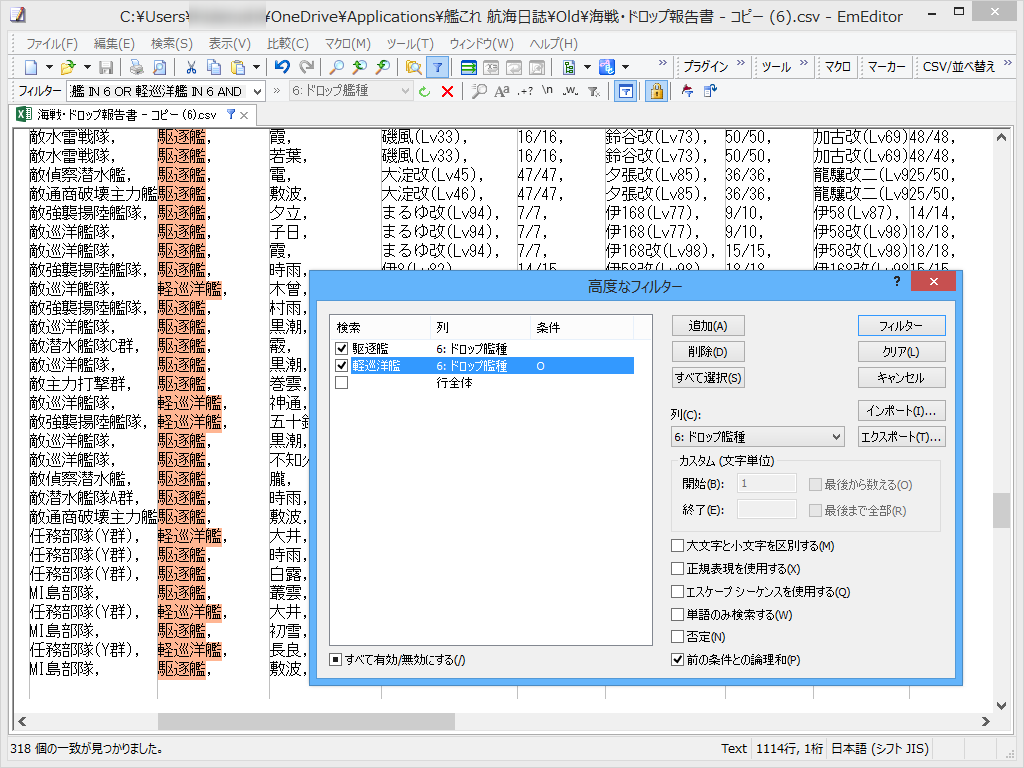
Task: Click the Cut scissors icon
Action: 191,67
